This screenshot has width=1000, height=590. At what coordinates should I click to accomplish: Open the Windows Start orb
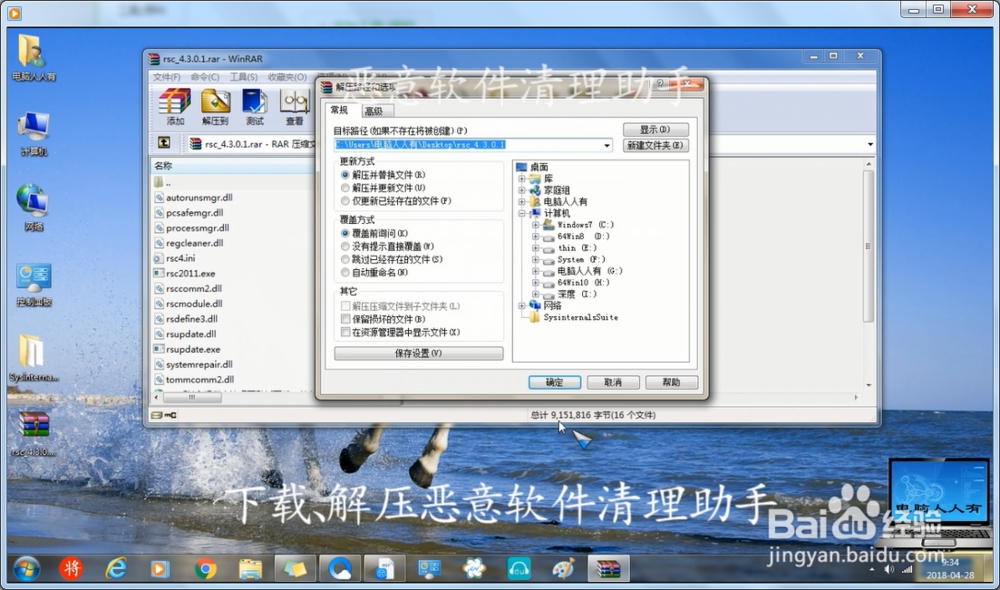tap(27, 568)
